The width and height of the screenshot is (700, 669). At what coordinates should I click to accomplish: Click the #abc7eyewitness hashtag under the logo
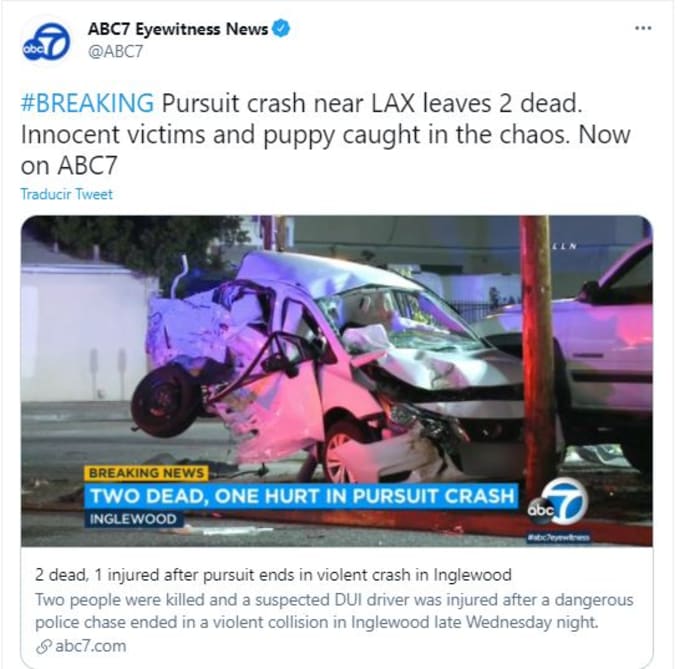click(x=558, y=538)
